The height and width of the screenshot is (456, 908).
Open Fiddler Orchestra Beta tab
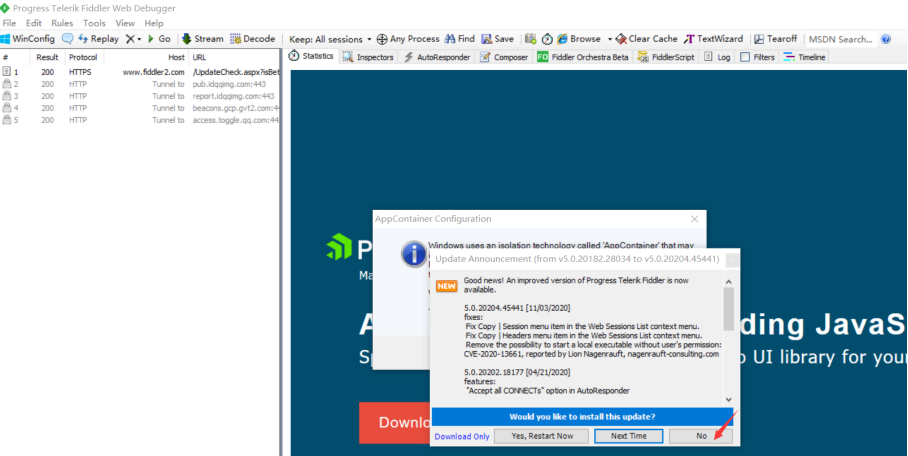tap(583, 57)
